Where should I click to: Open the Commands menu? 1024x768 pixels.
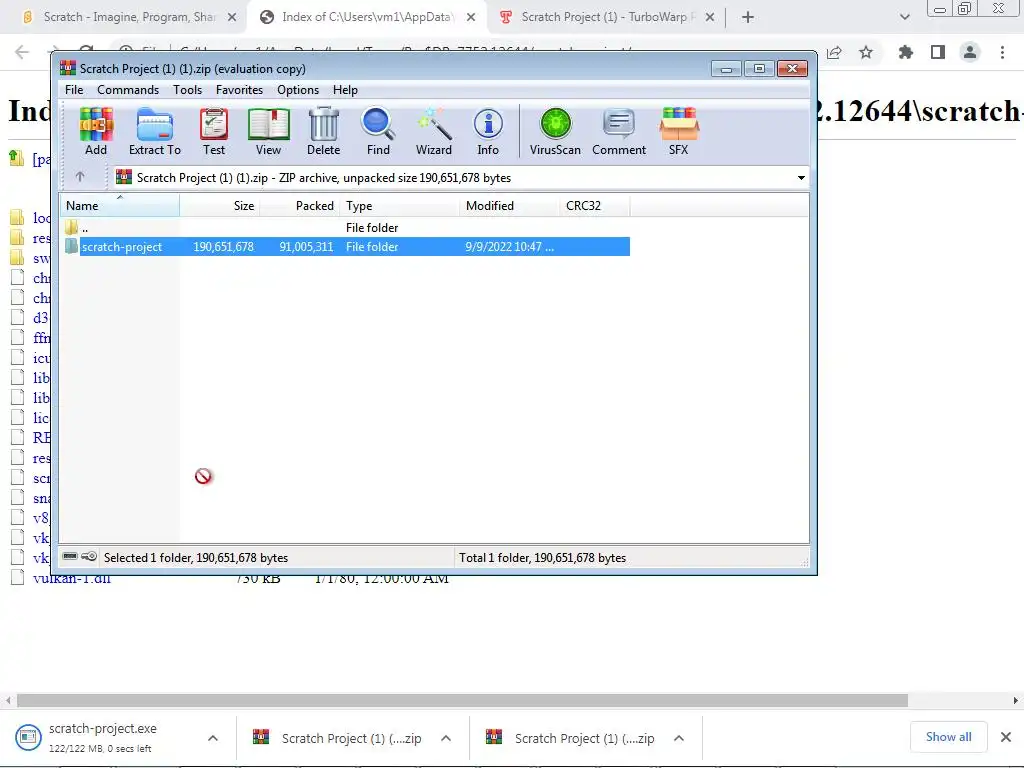pyautogui.click(x=128, y=89)
